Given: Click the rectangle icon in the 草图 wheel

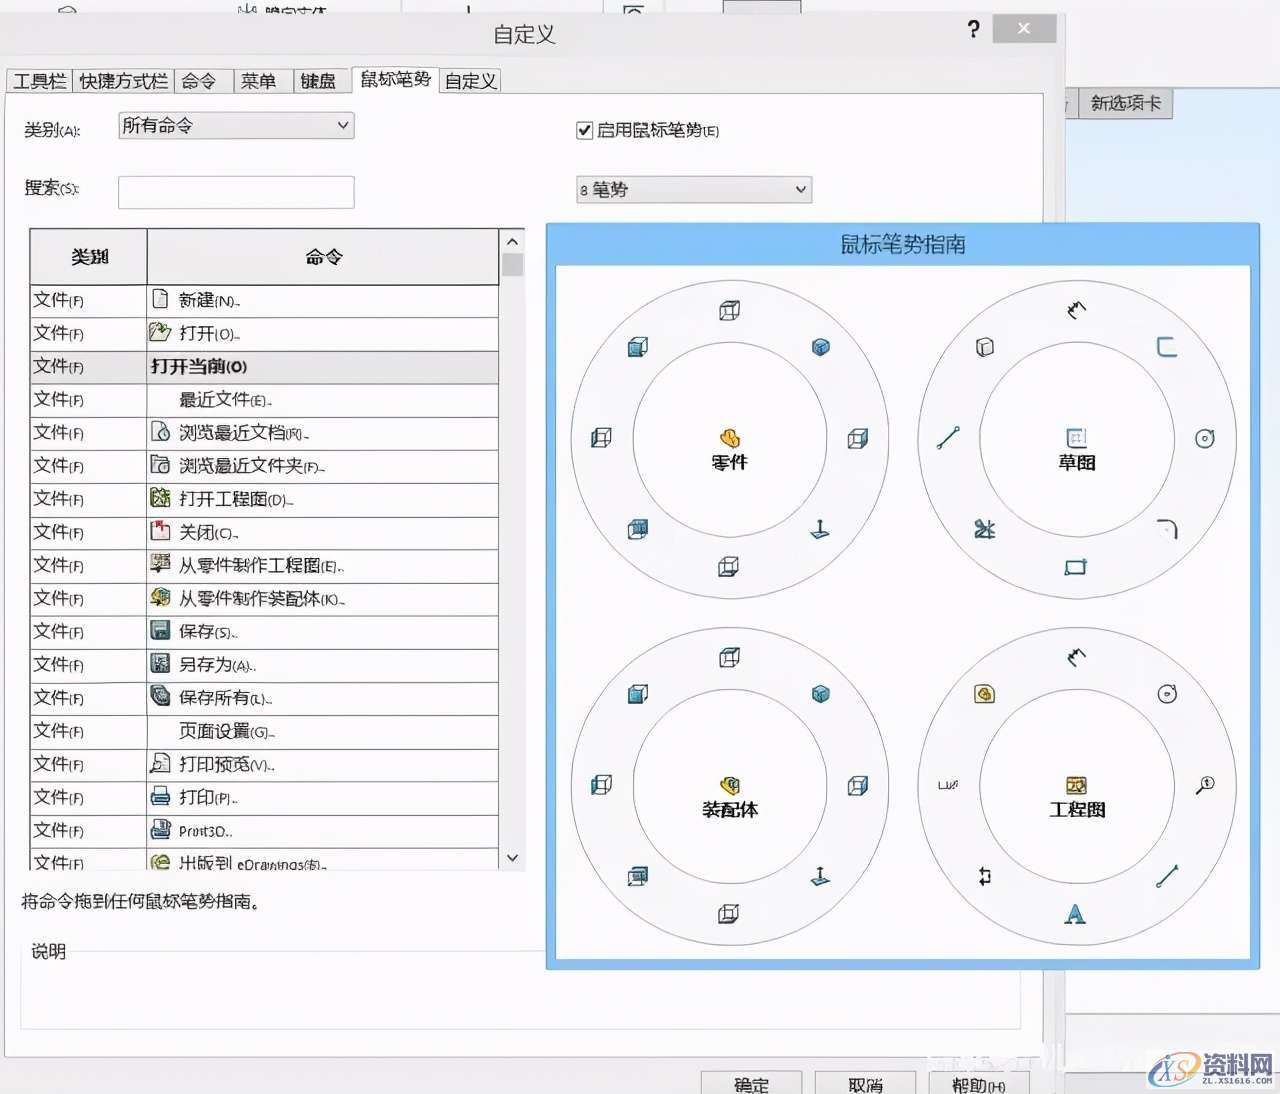Looking at the screenshot, I should tap(1075, 567).
